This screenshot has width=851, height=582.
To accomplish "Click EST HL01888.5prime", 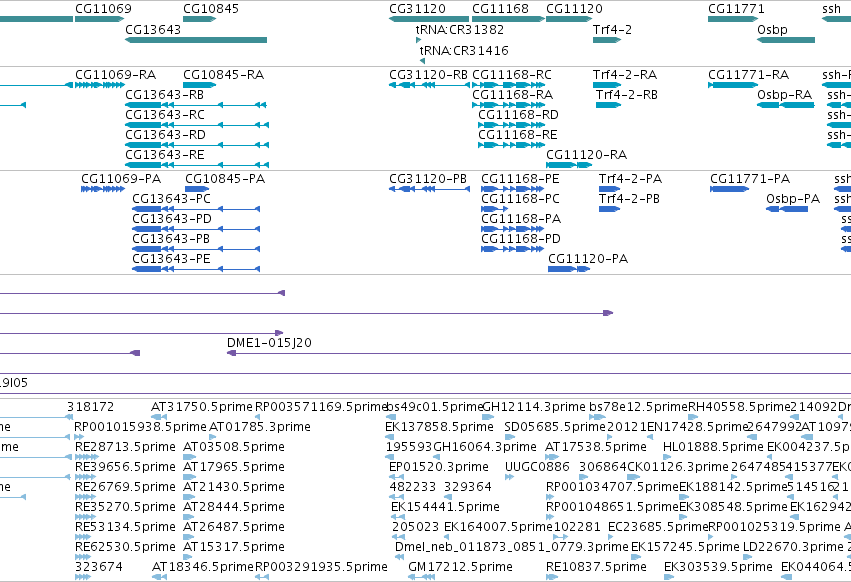I will [x=713, y=447].
